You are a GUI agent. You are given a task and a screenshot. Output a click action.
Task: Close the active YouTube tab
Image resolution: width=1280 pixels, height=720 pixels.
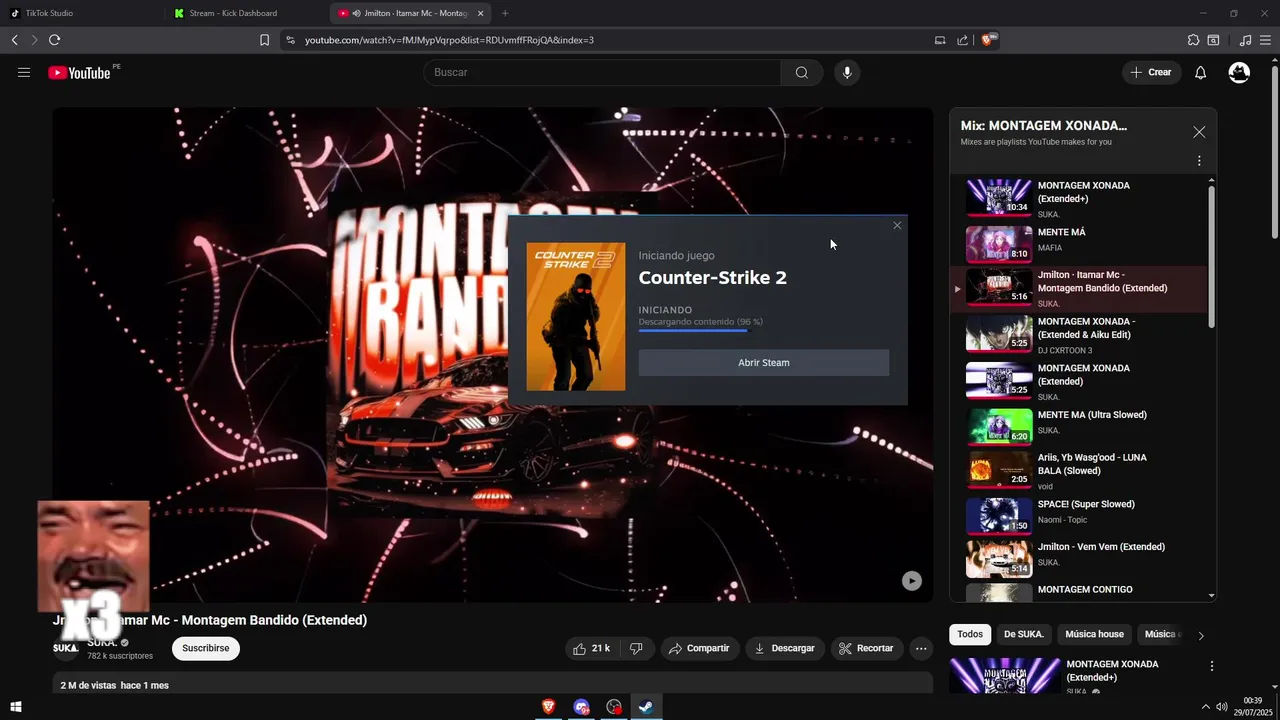480,13
